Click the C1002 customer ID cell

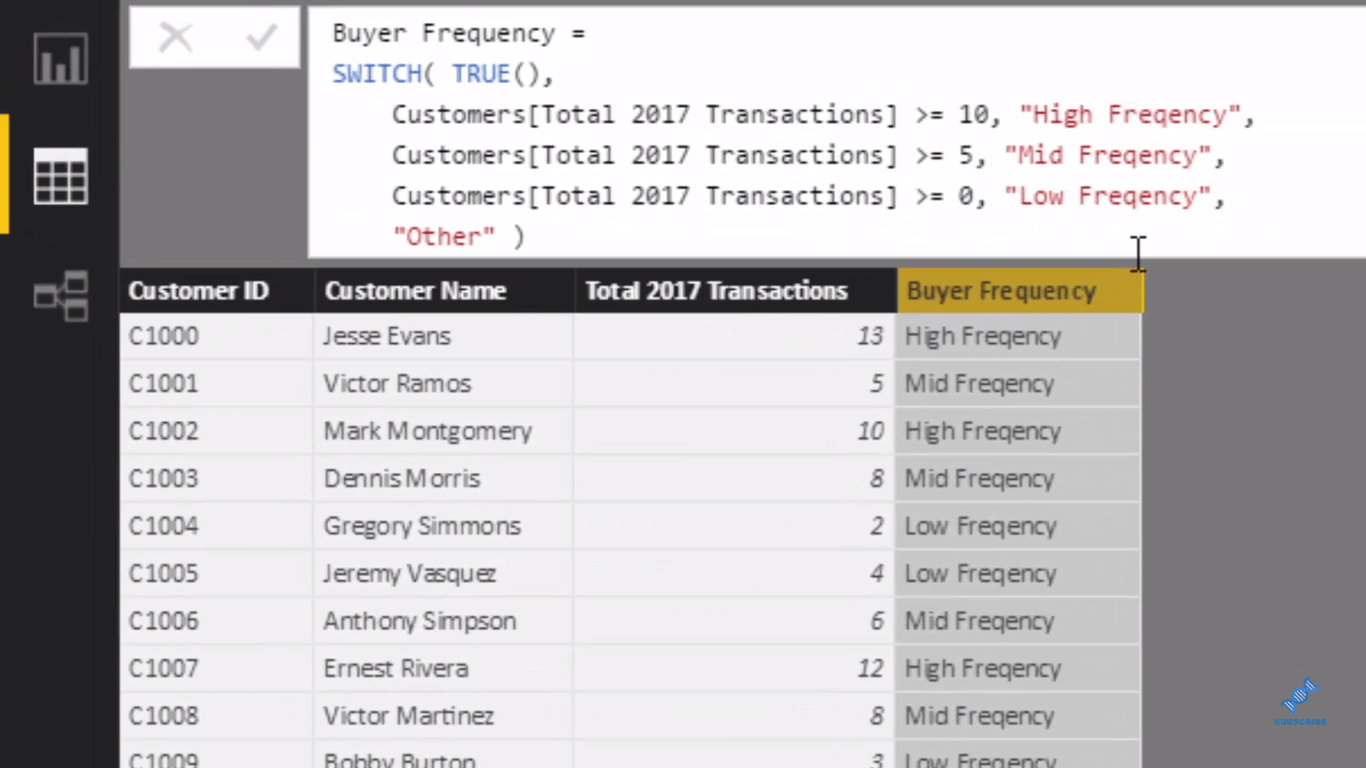coord(217,431)
